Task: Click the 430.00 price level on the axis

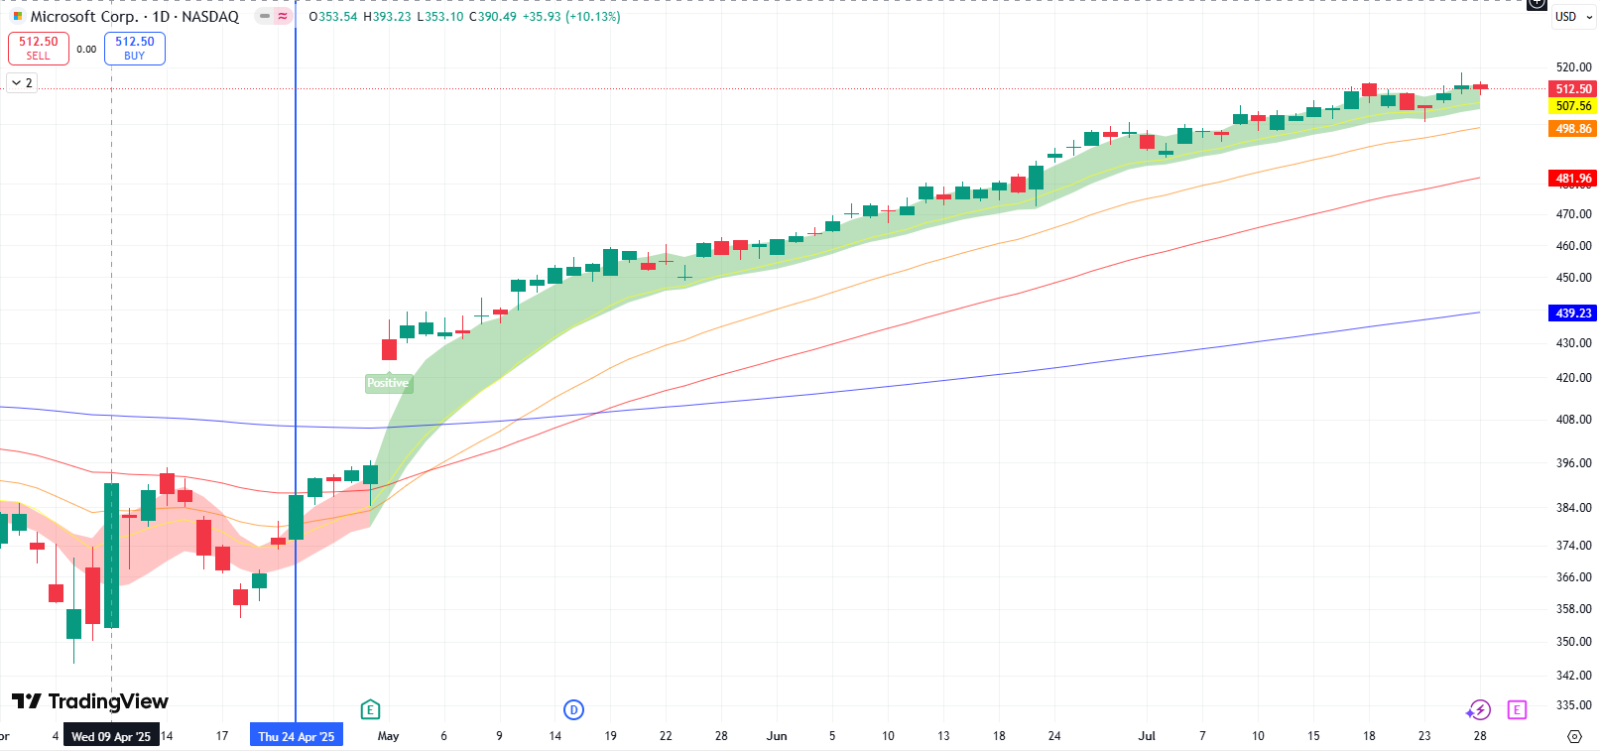Action: pyautogui.click(x=1573, y=343)
